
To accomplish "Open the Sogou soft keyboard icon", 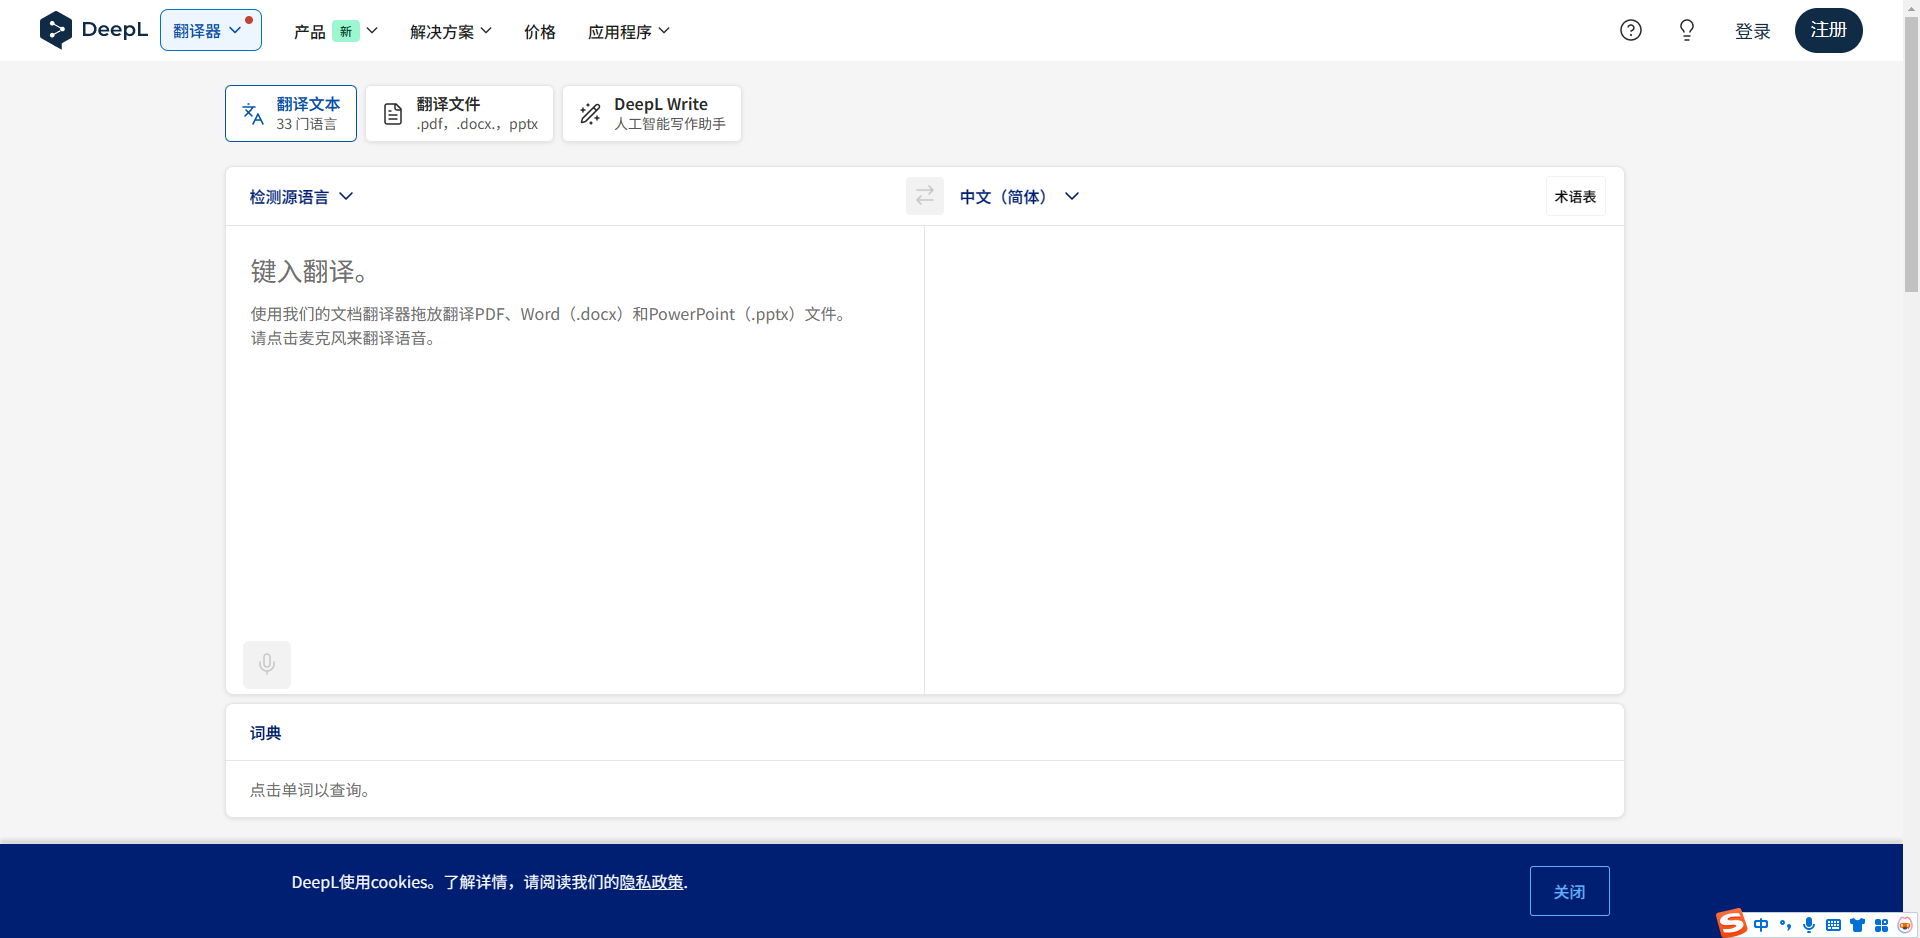I will click(x=1833, y=925).
